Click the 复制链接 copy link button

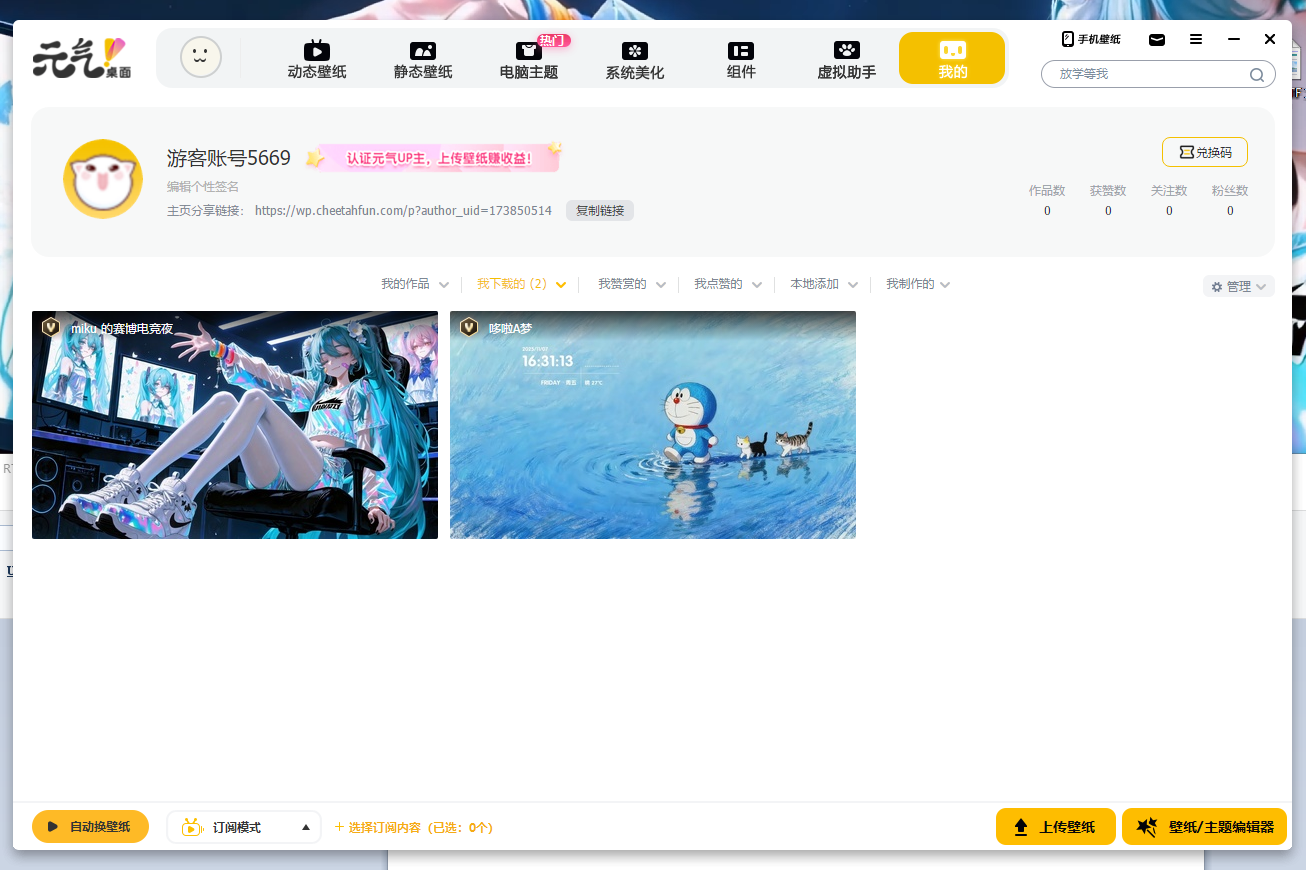click(600, 211)
